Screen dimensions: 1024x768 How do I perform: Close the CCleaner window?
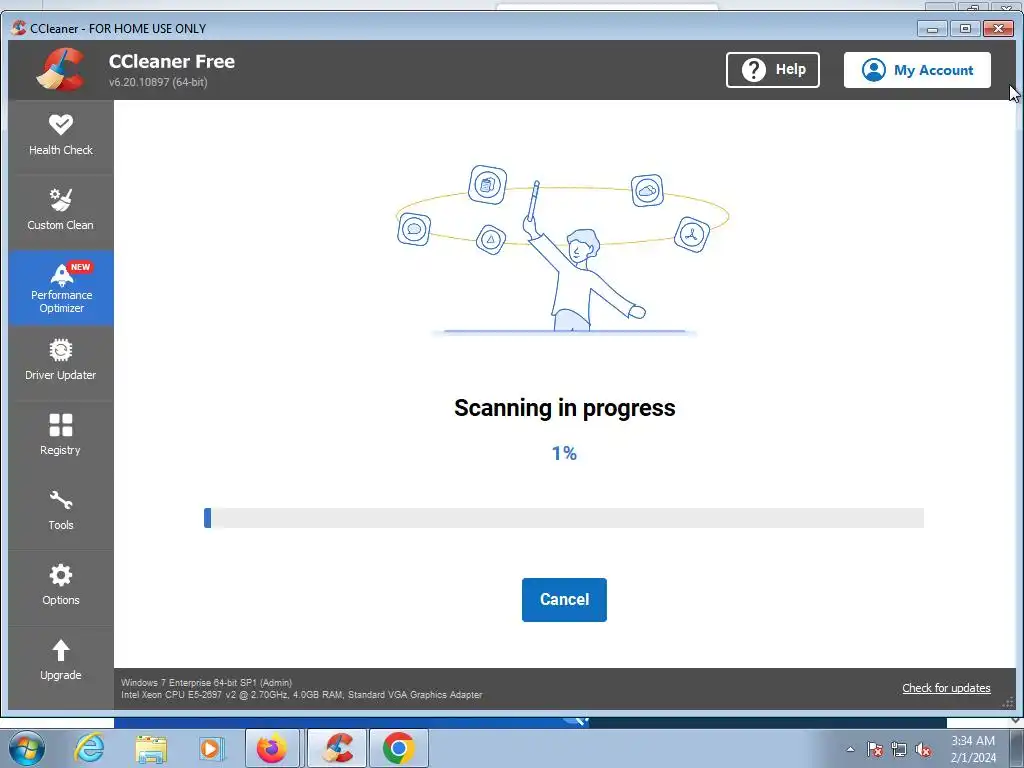coord(999,29)
